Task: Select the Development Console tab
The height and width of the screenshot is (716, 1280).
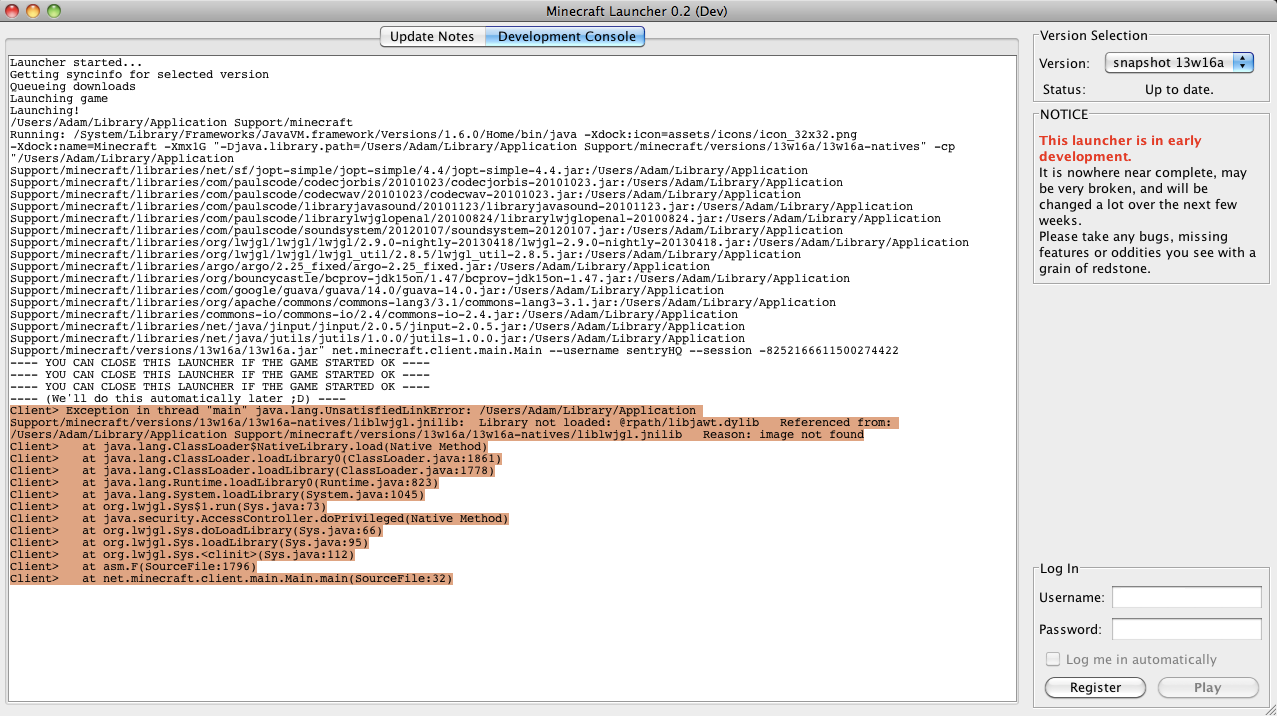Action: [566, 36]
